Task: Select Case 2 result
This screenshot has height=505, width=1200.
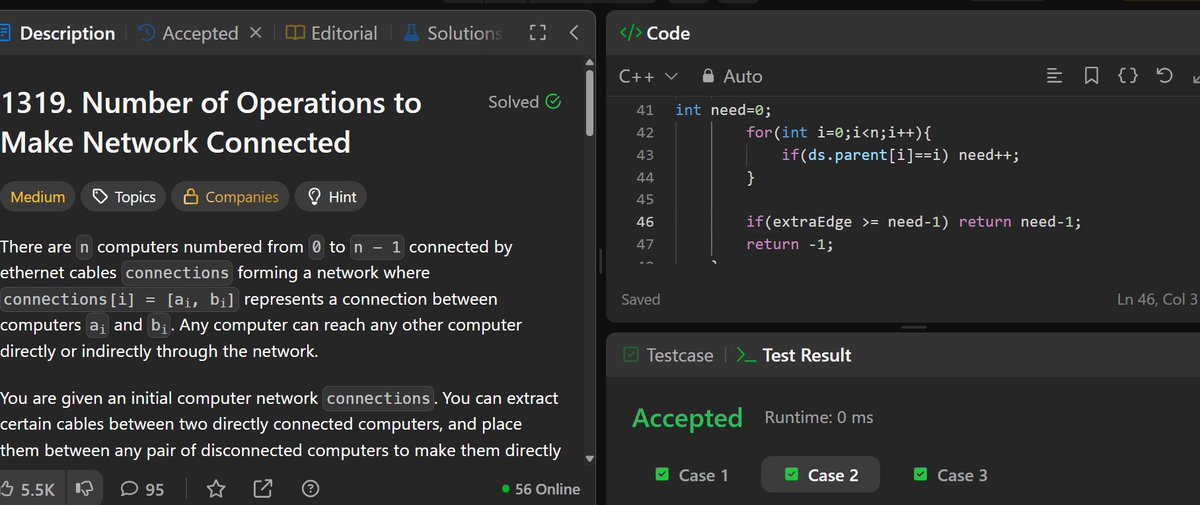Action: point(821,475)
